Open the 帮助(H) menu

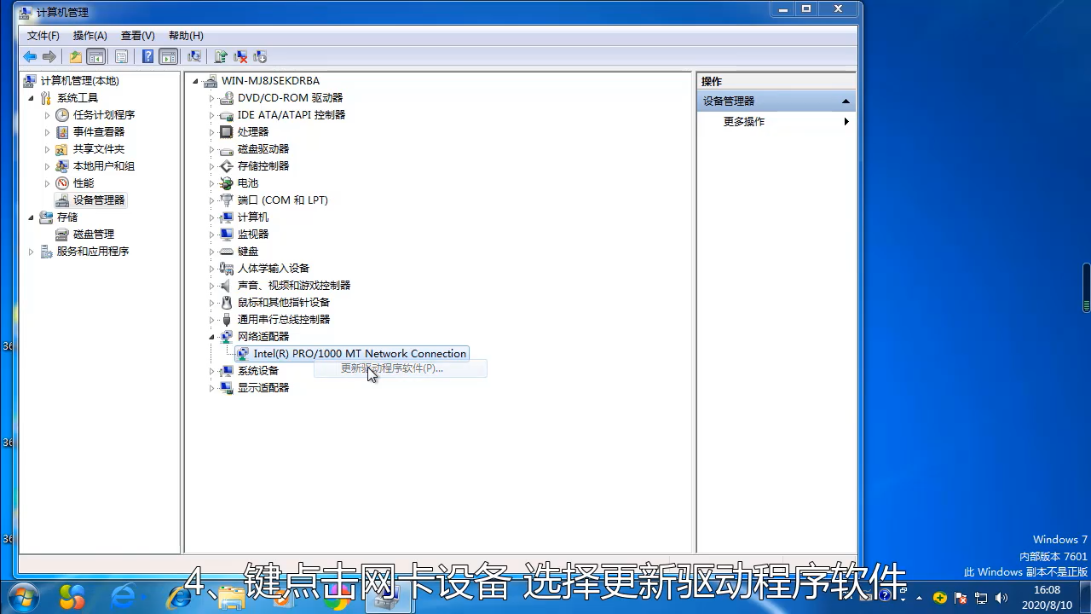(186, 36)
